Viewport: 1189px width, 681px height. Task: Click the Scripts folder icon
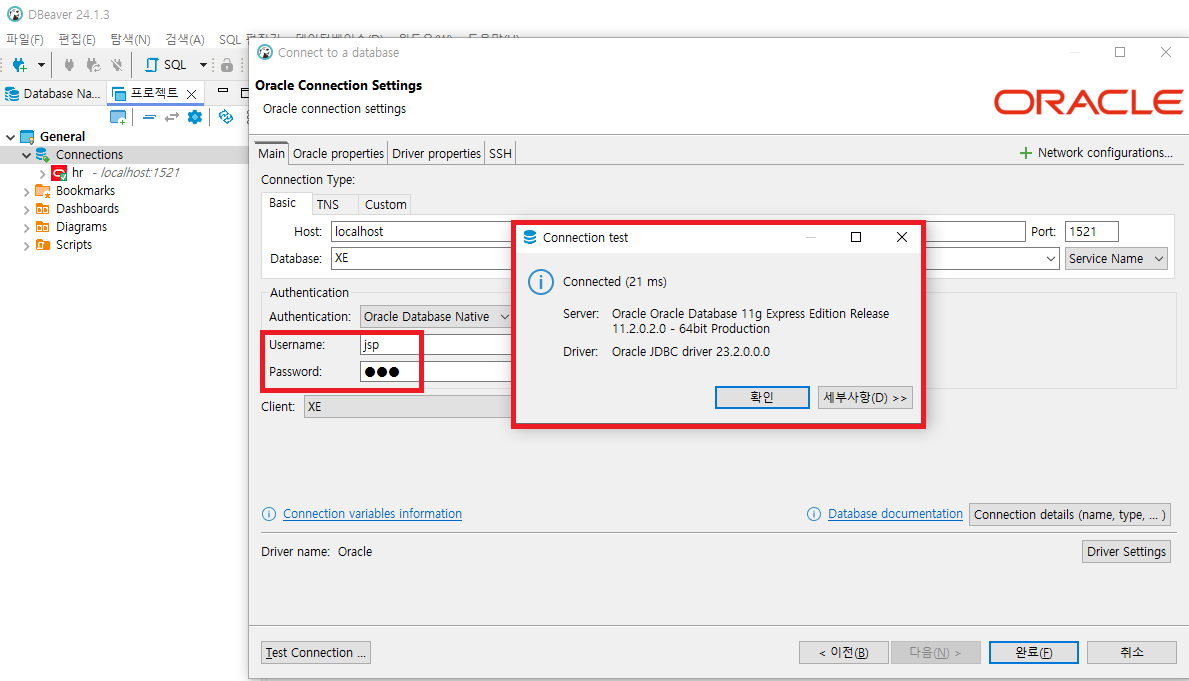[x=43, y=245]
